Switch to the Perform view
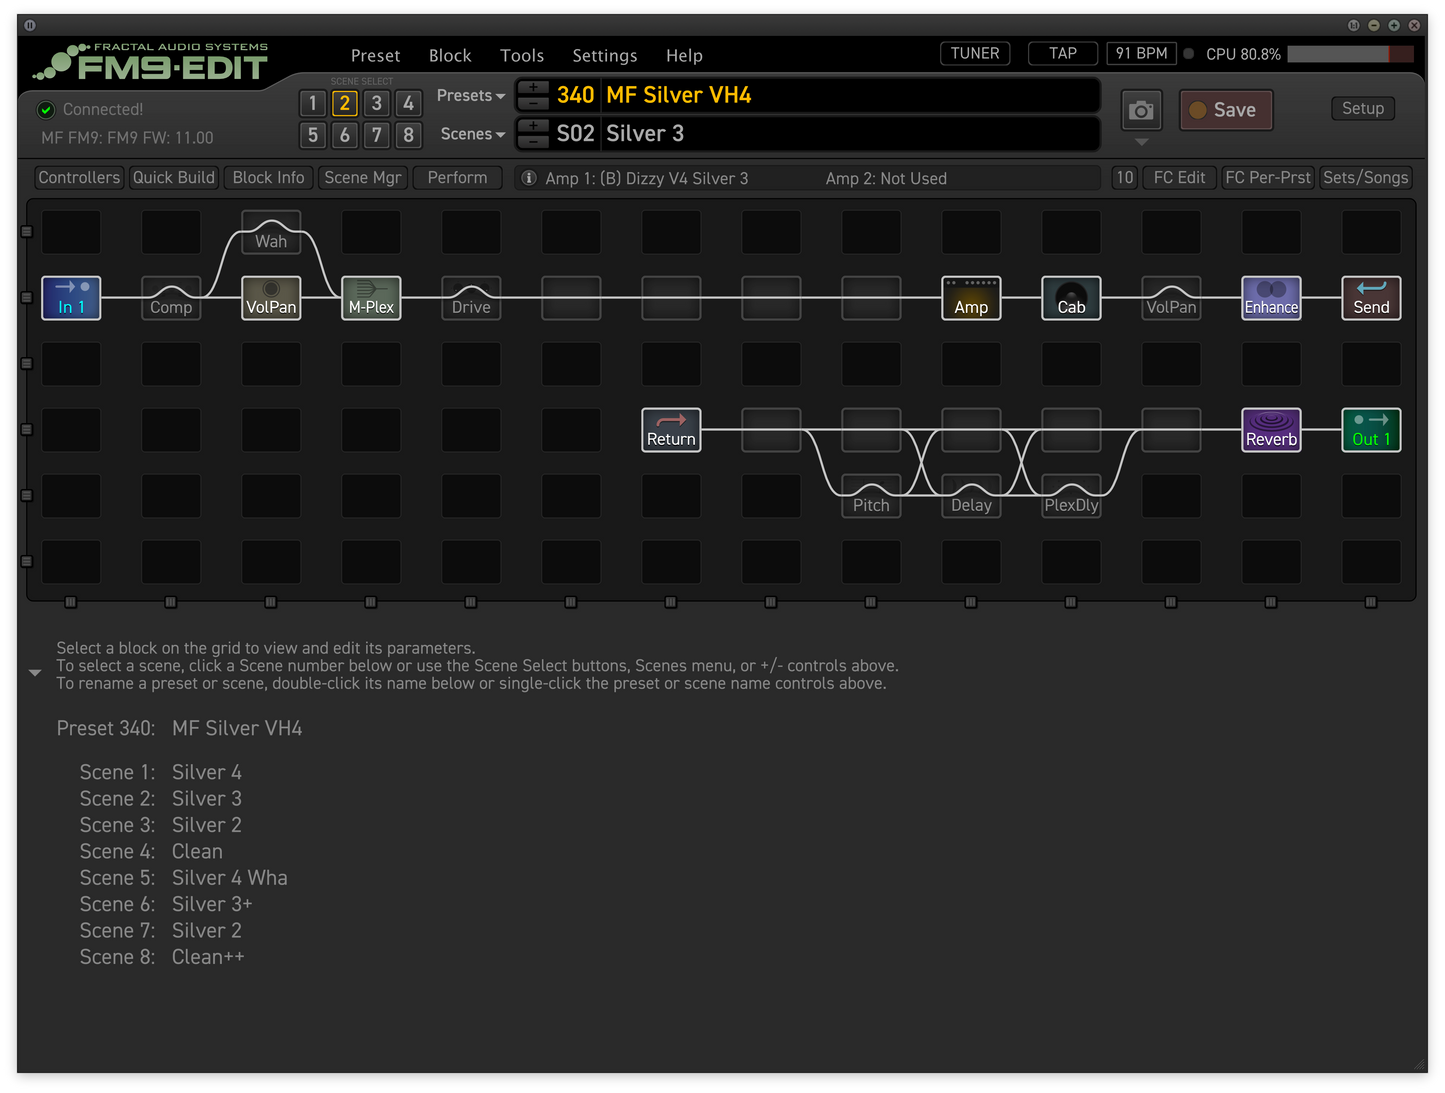This screenshot has height=1093, width=1445. point(457,178)
